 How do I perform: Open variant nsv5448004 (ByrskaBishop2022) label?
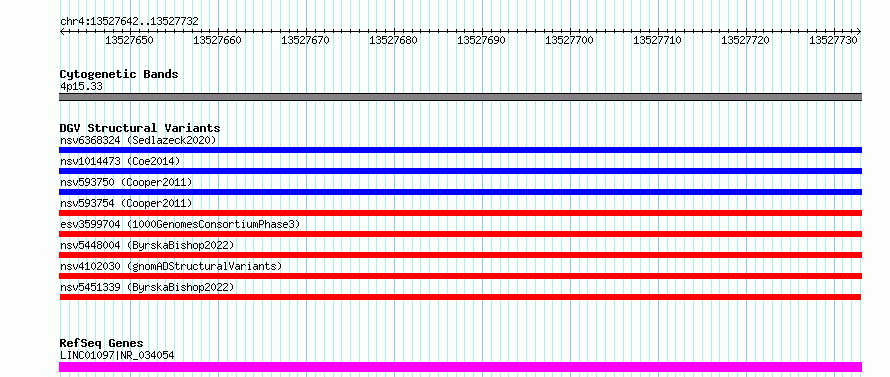click(x=147, y=245)
